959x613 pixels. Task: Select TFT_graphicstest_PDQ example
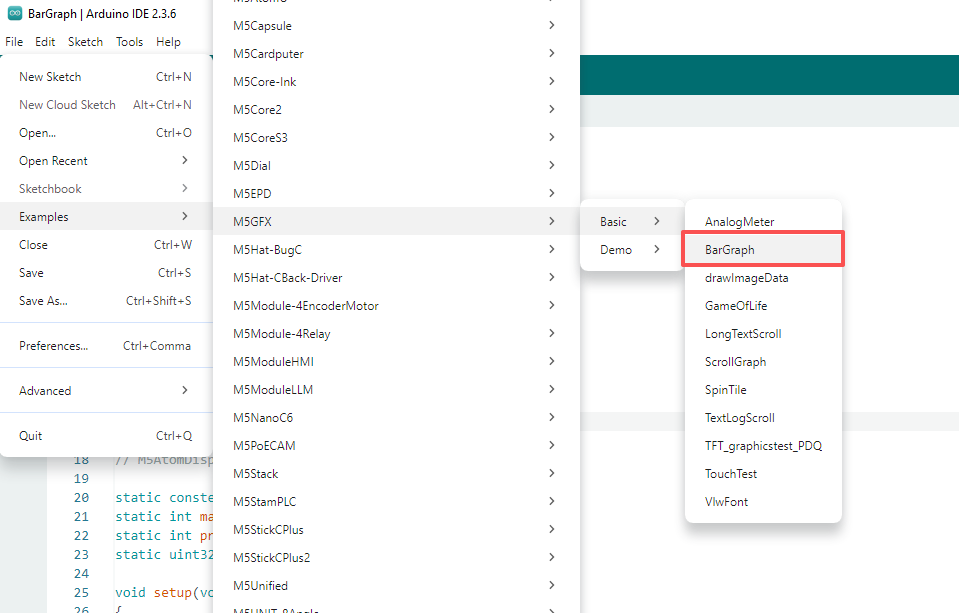pyautogui.click(x=762, y=446)
